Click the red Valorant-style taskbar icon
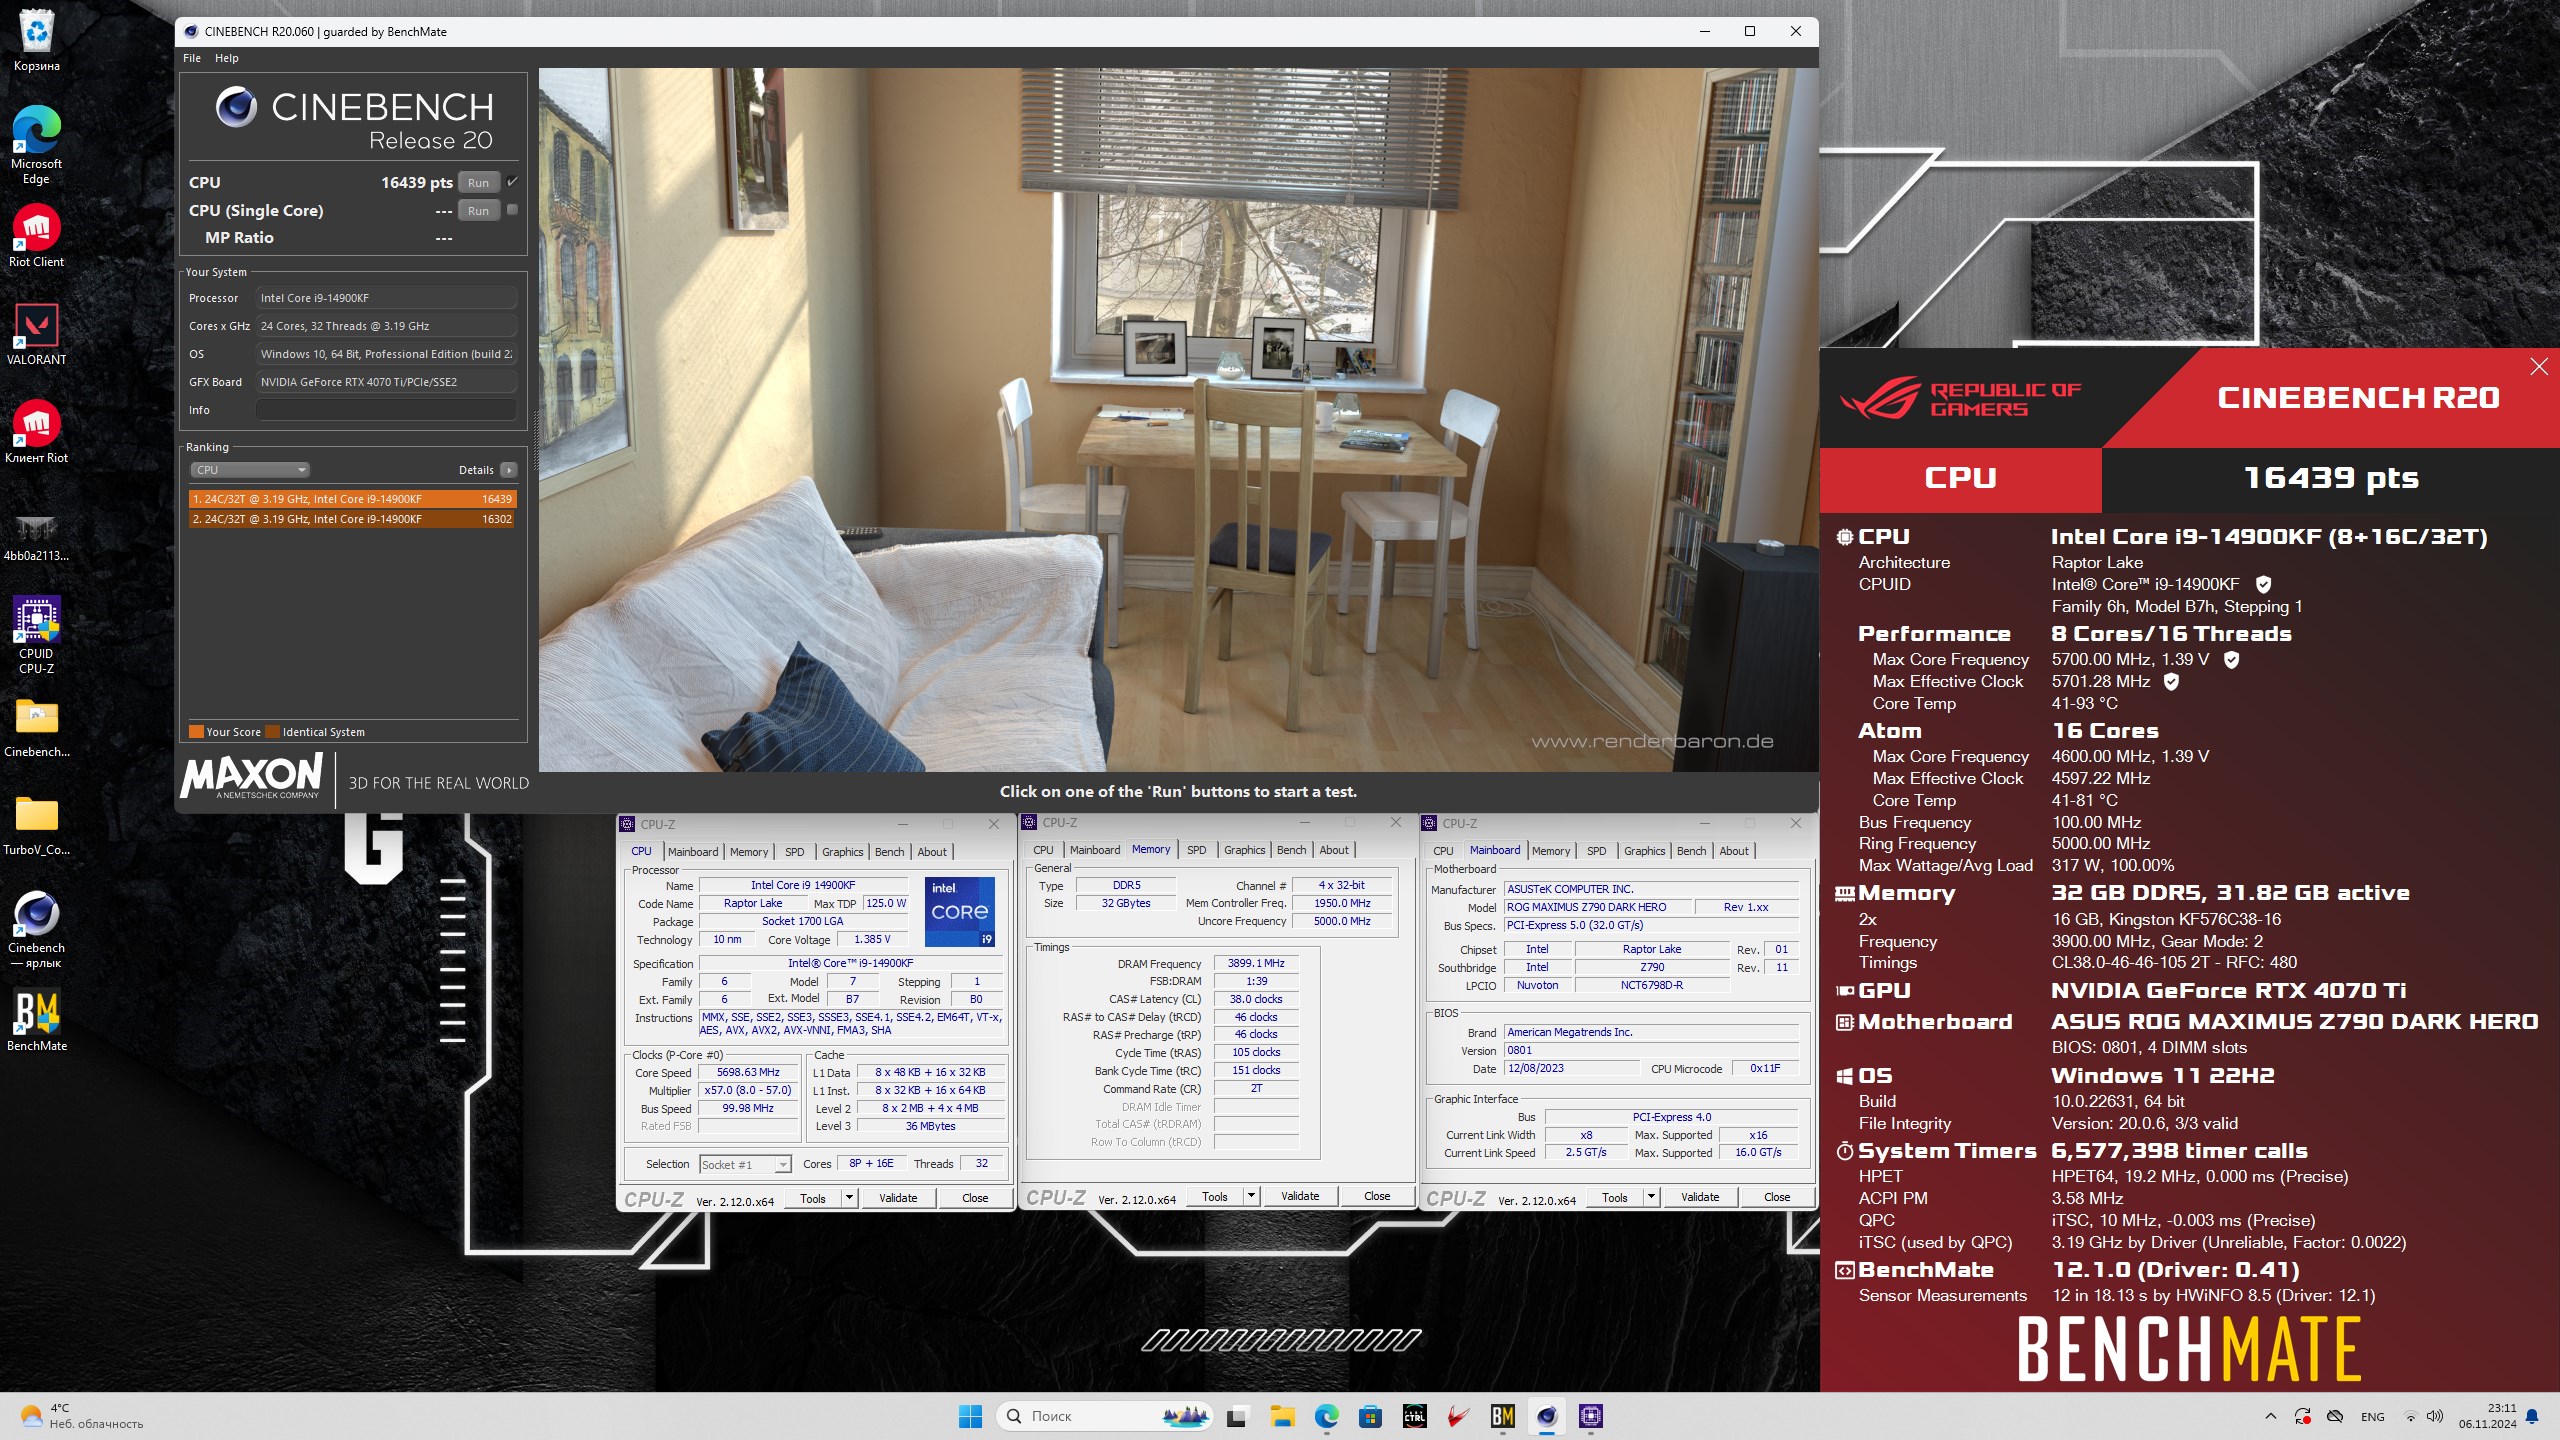 (x=1458, y=1416)
